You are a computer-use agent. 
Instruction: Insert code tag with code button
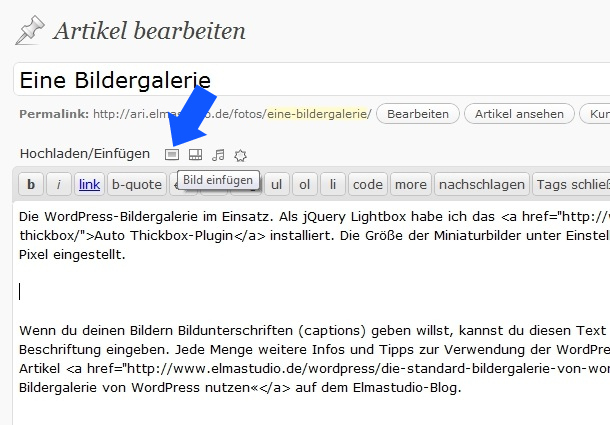pos(368,184)
